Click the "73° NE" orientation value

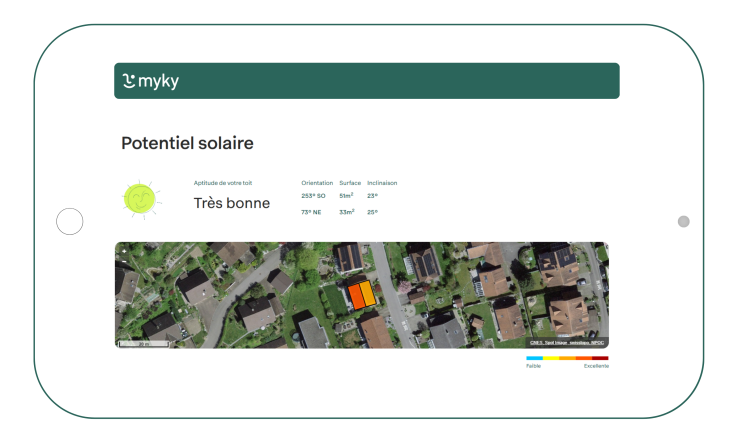click(x=311, y=212)
